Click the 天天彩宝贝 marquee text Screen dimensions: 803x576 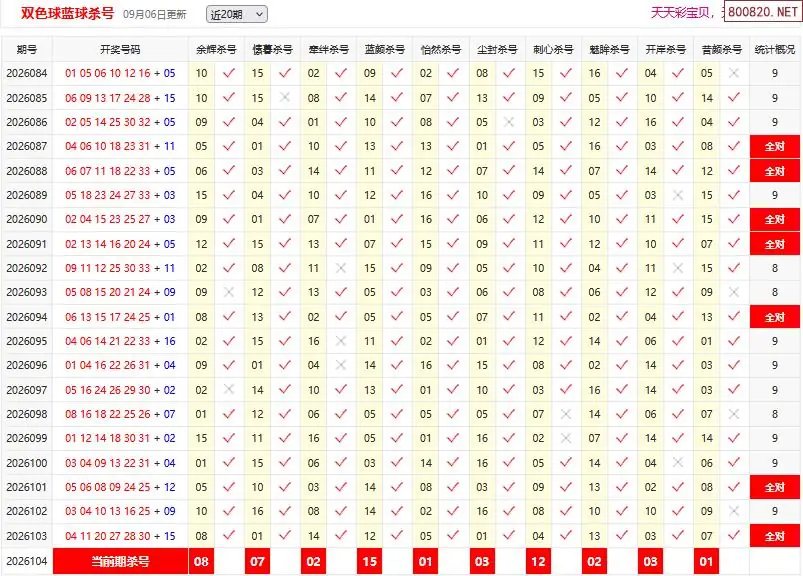point(680,12)
